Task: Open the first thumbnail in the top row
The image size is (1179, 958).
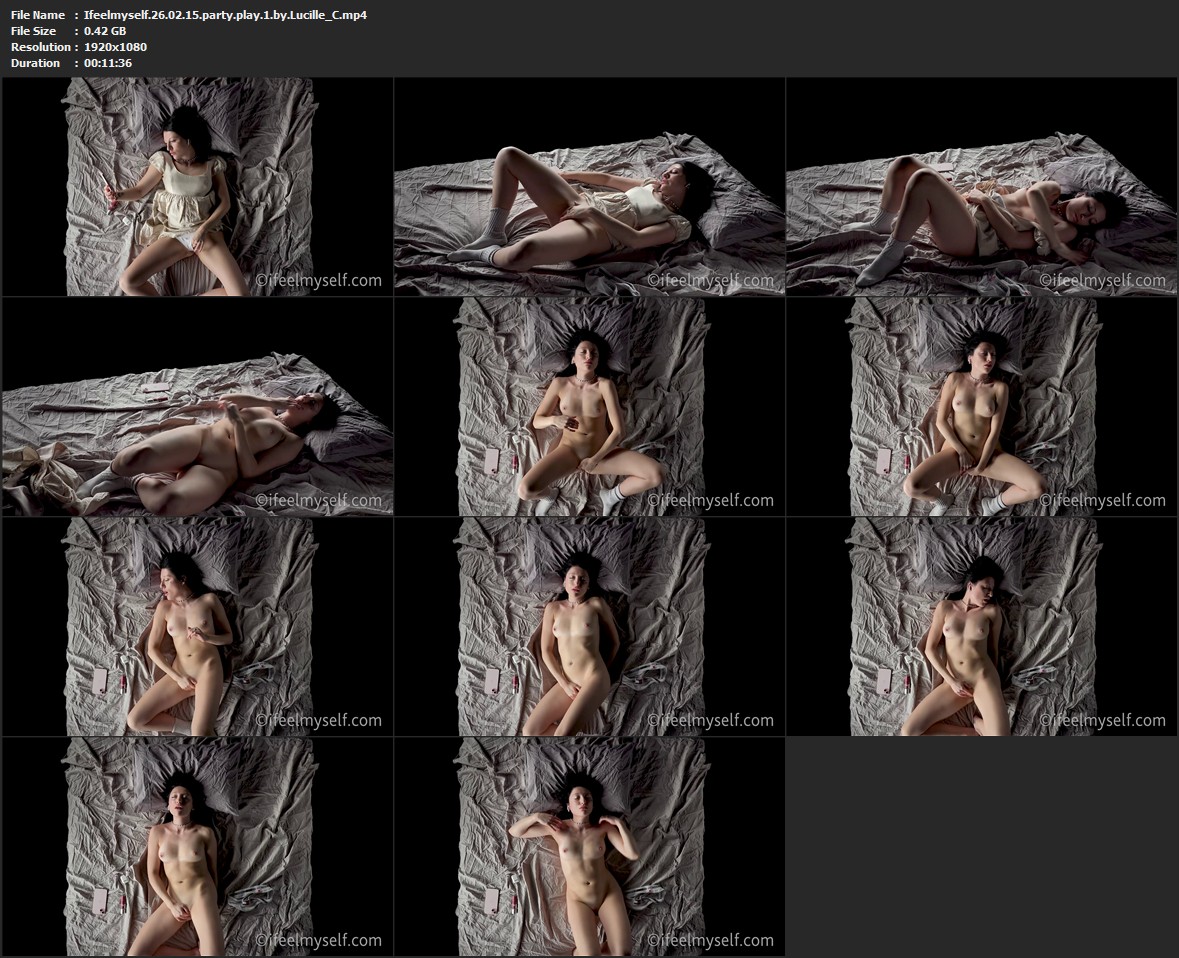Action: [x=197, y=187]
